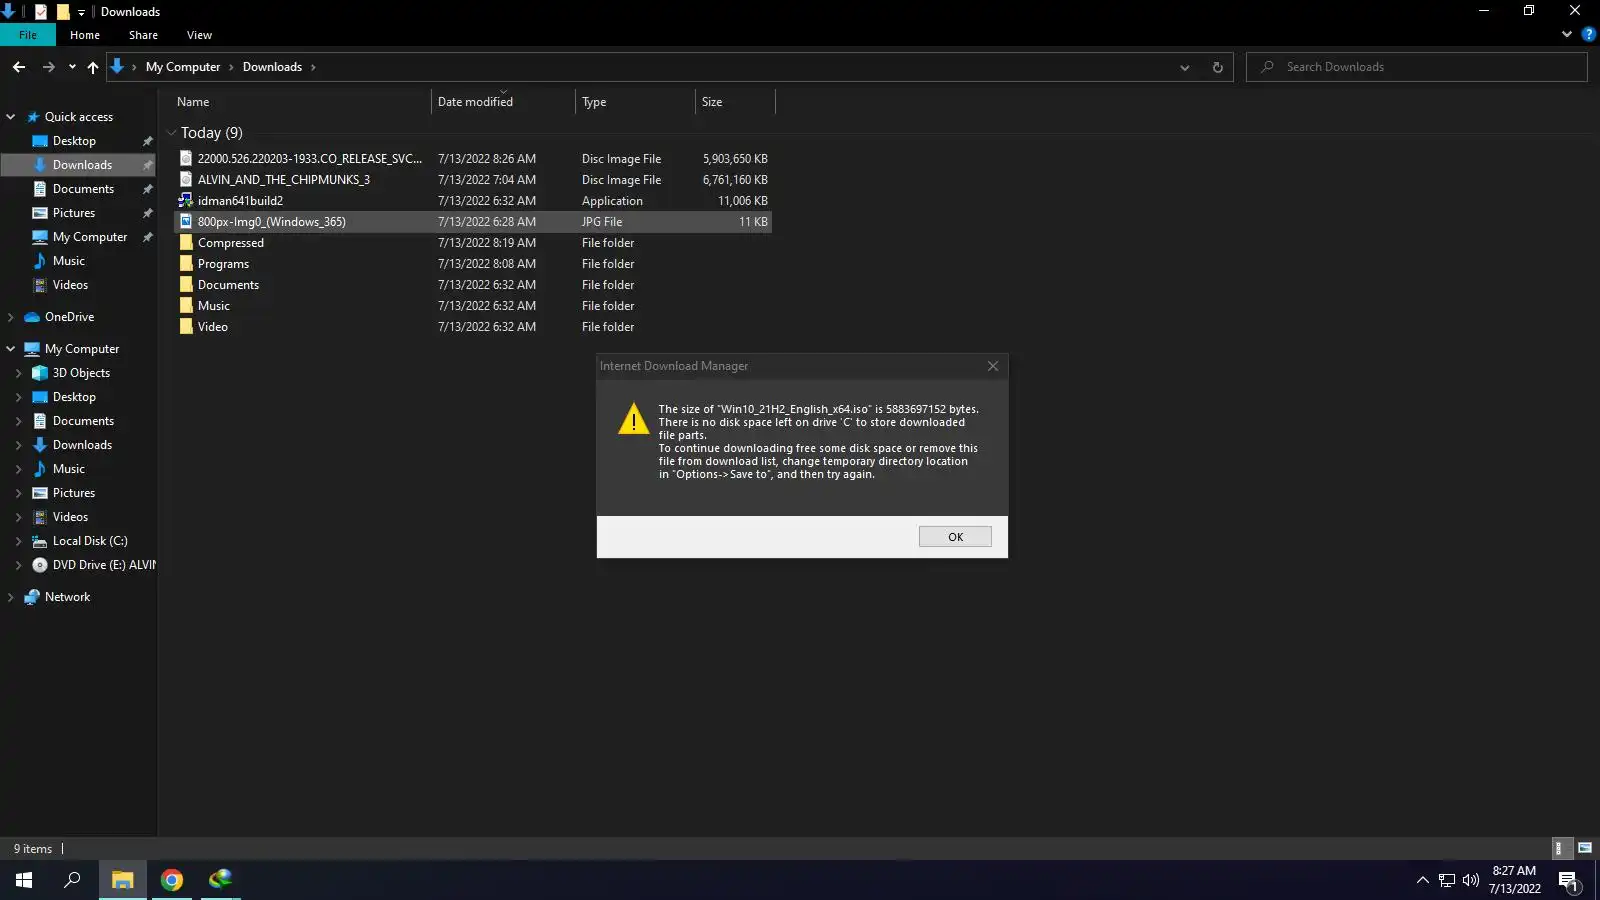Viewport: 1600px width, 900px height.
Task: Select the 22000.526 CO_RELEASE disc image icon
Action: coord(186,158)
